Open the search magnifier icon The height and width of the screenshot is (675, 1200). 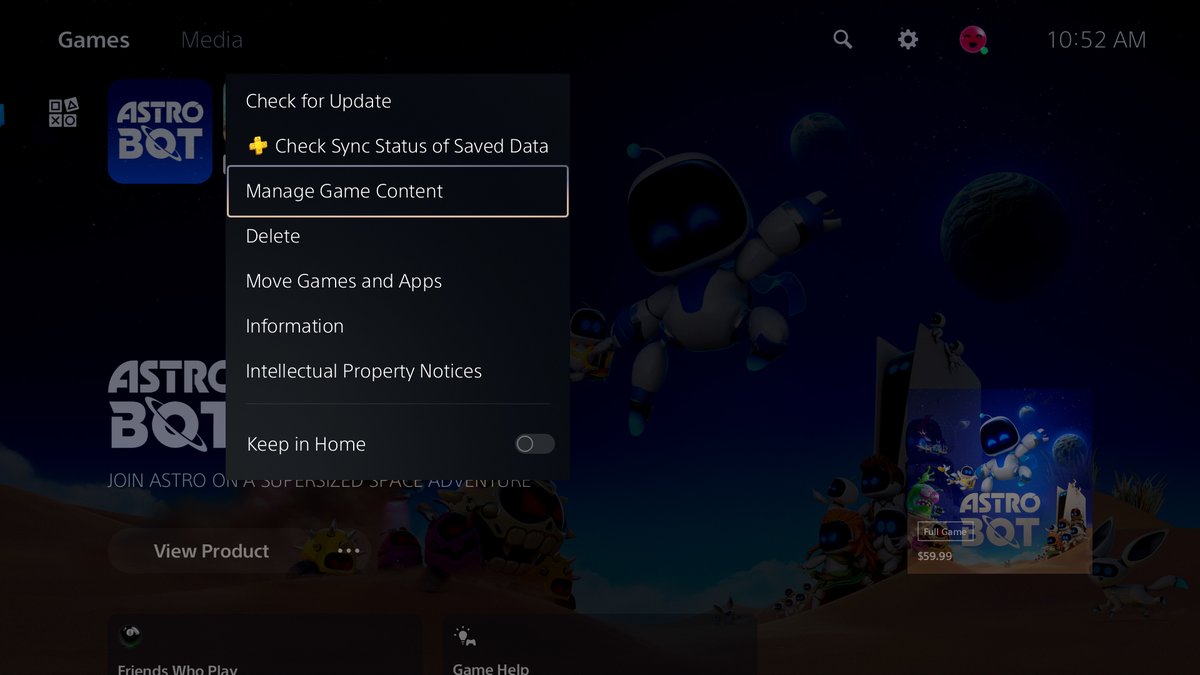coord(842,39)
